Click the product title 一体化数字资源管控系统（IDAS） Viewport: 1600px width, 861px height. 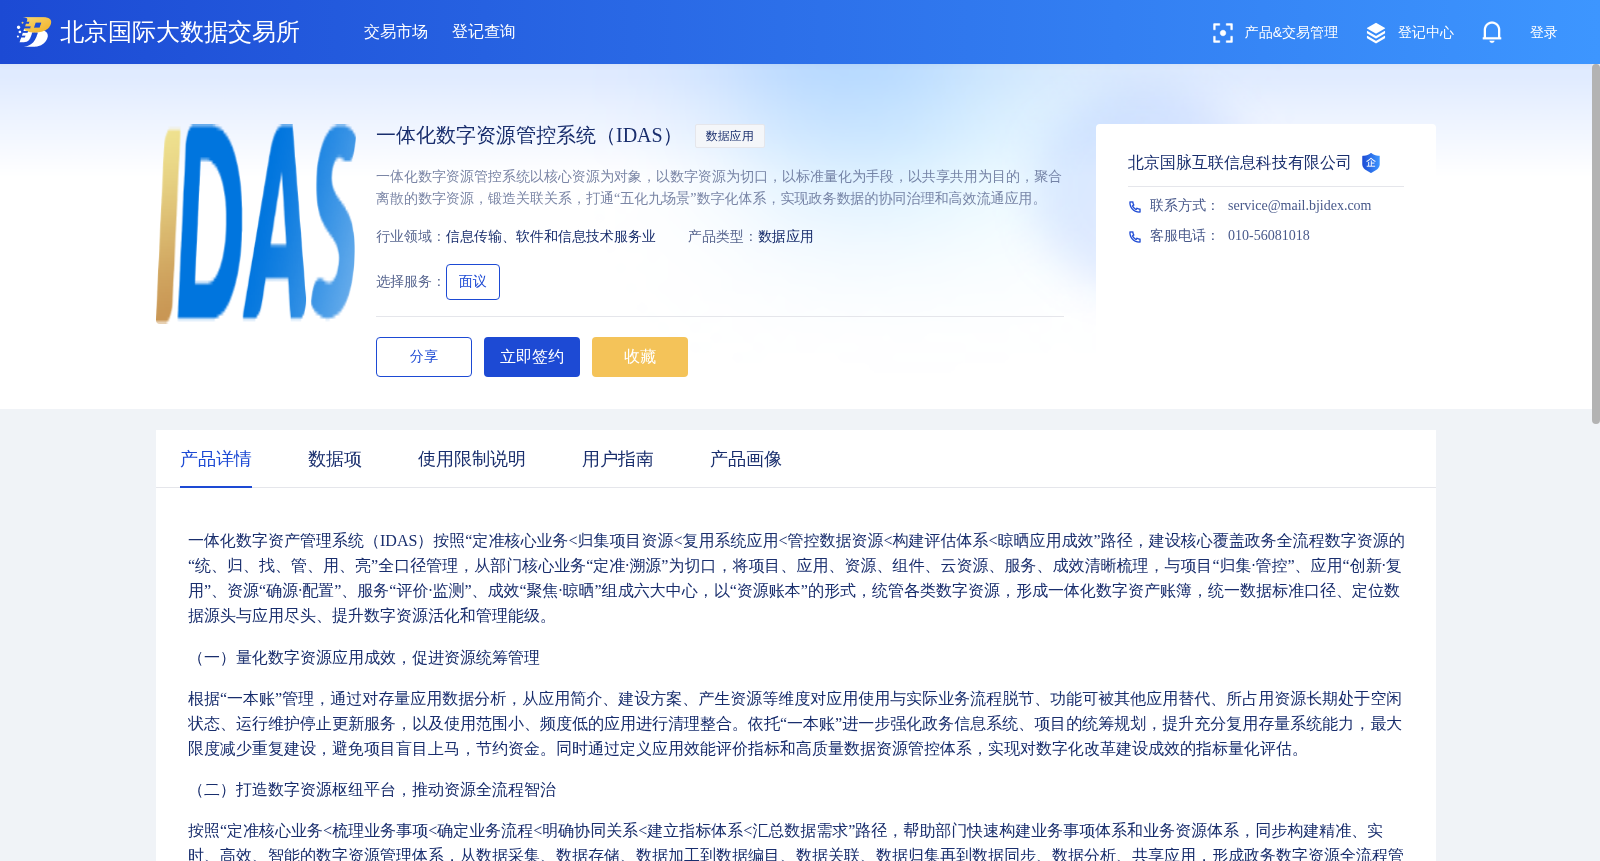[529, 136]
